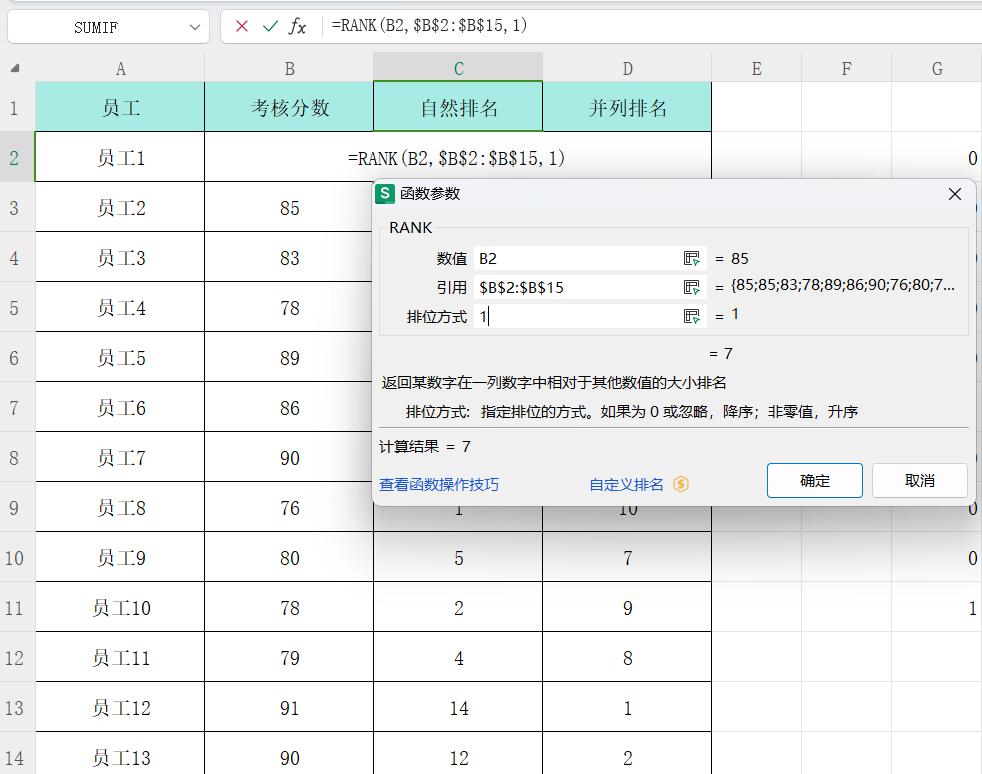Click score 76 for 员工8
Image resolution: width=982 pixels, height=774 pixels.
pos(289,508)
